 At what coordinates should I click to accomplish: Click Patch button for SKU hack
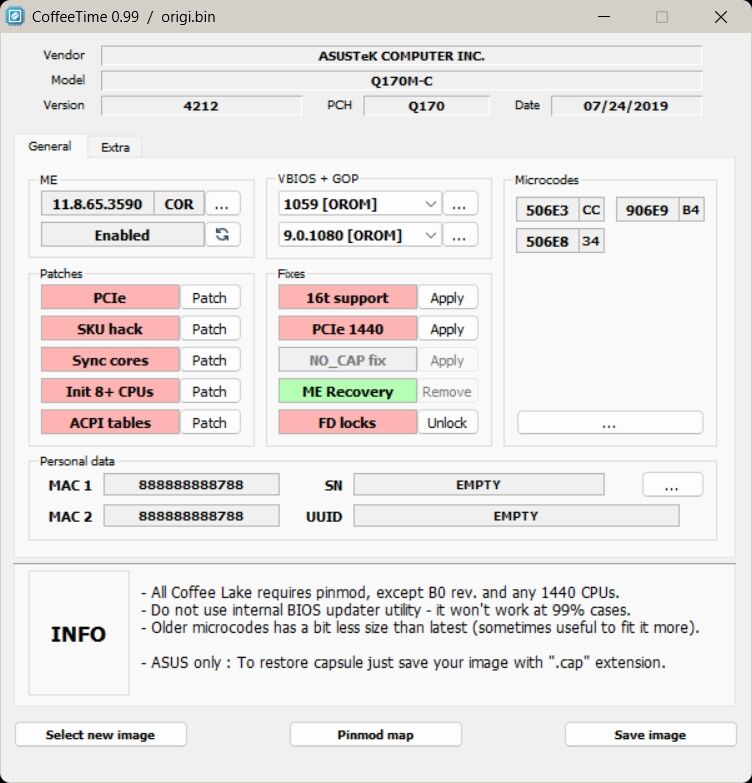[x=210, y=329]
